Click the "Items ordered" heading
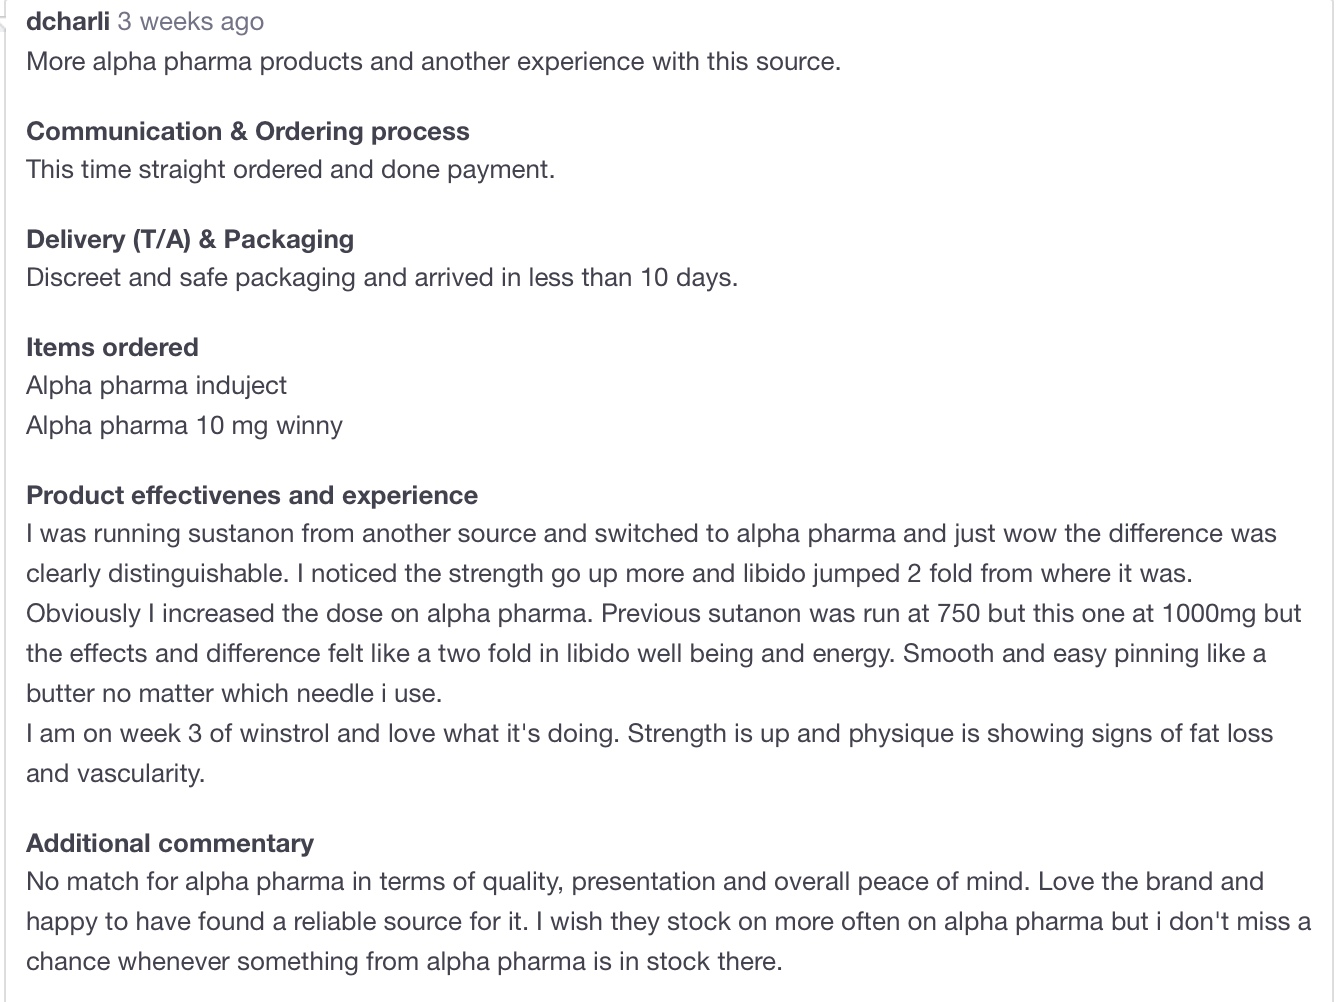This screenshot has width=1340, height=1002. pyautogui.click(x=112, y=347)
